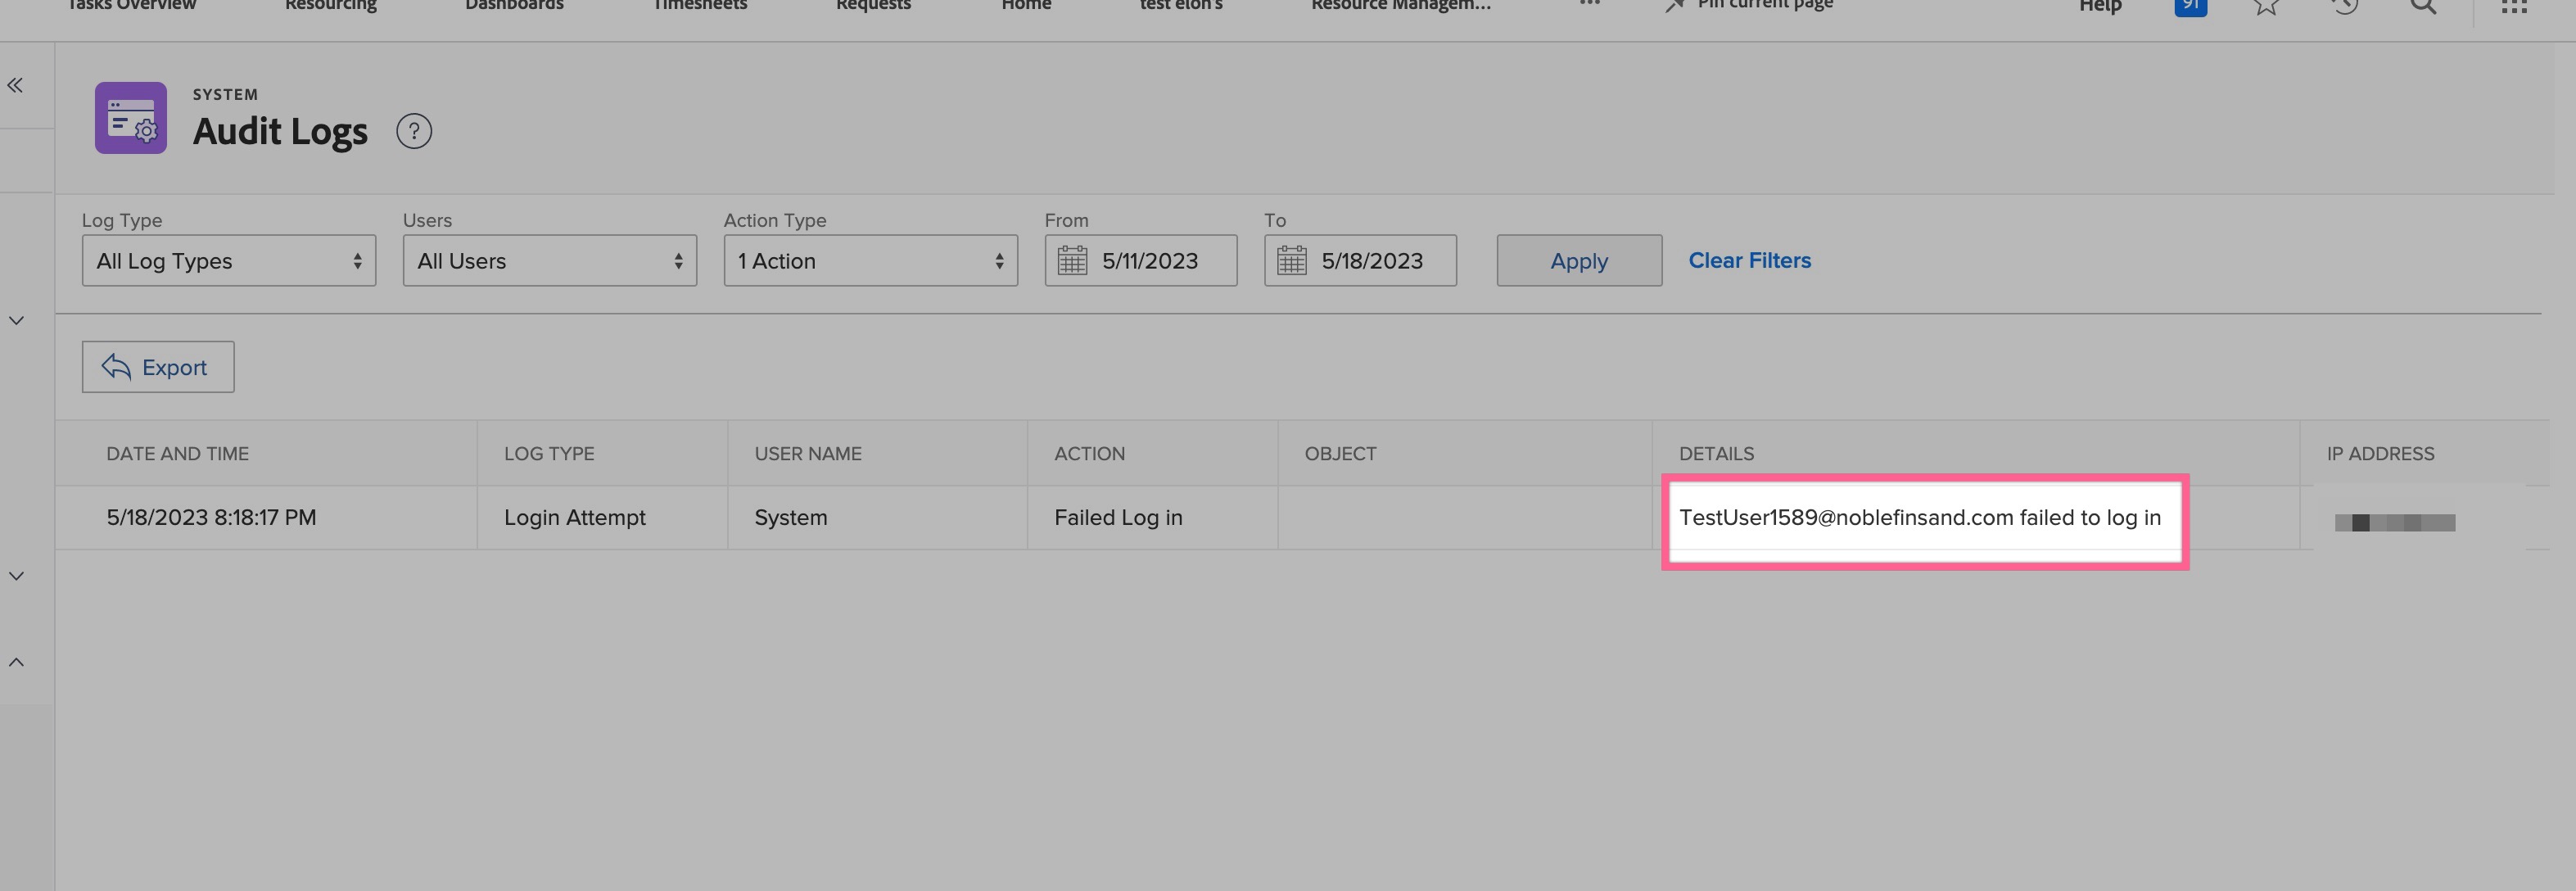Click the Audit Logs purple system icon
Screen dimensions: 2576x891
pos(131,118)
